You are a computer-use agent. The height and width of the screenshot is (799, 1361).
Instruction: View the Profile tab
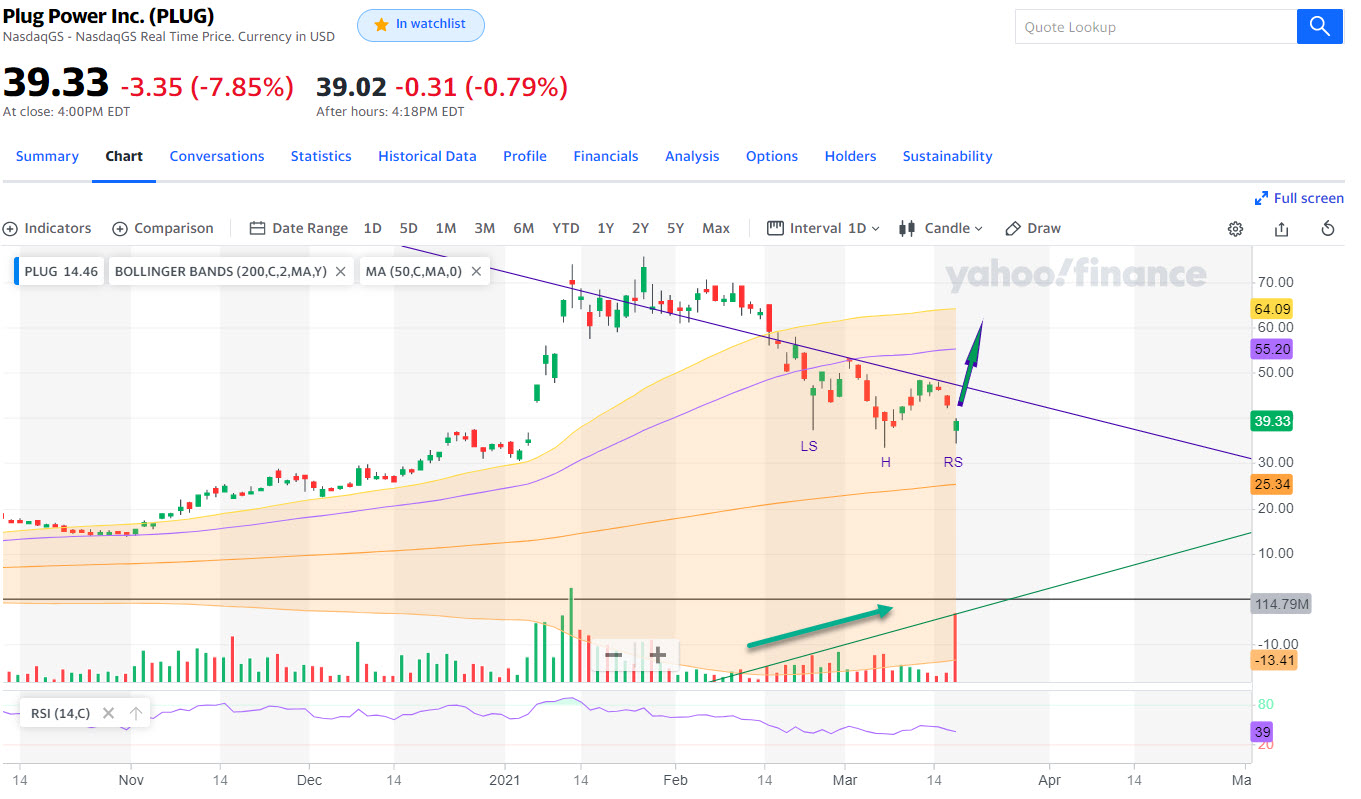(x=525, y=156)
